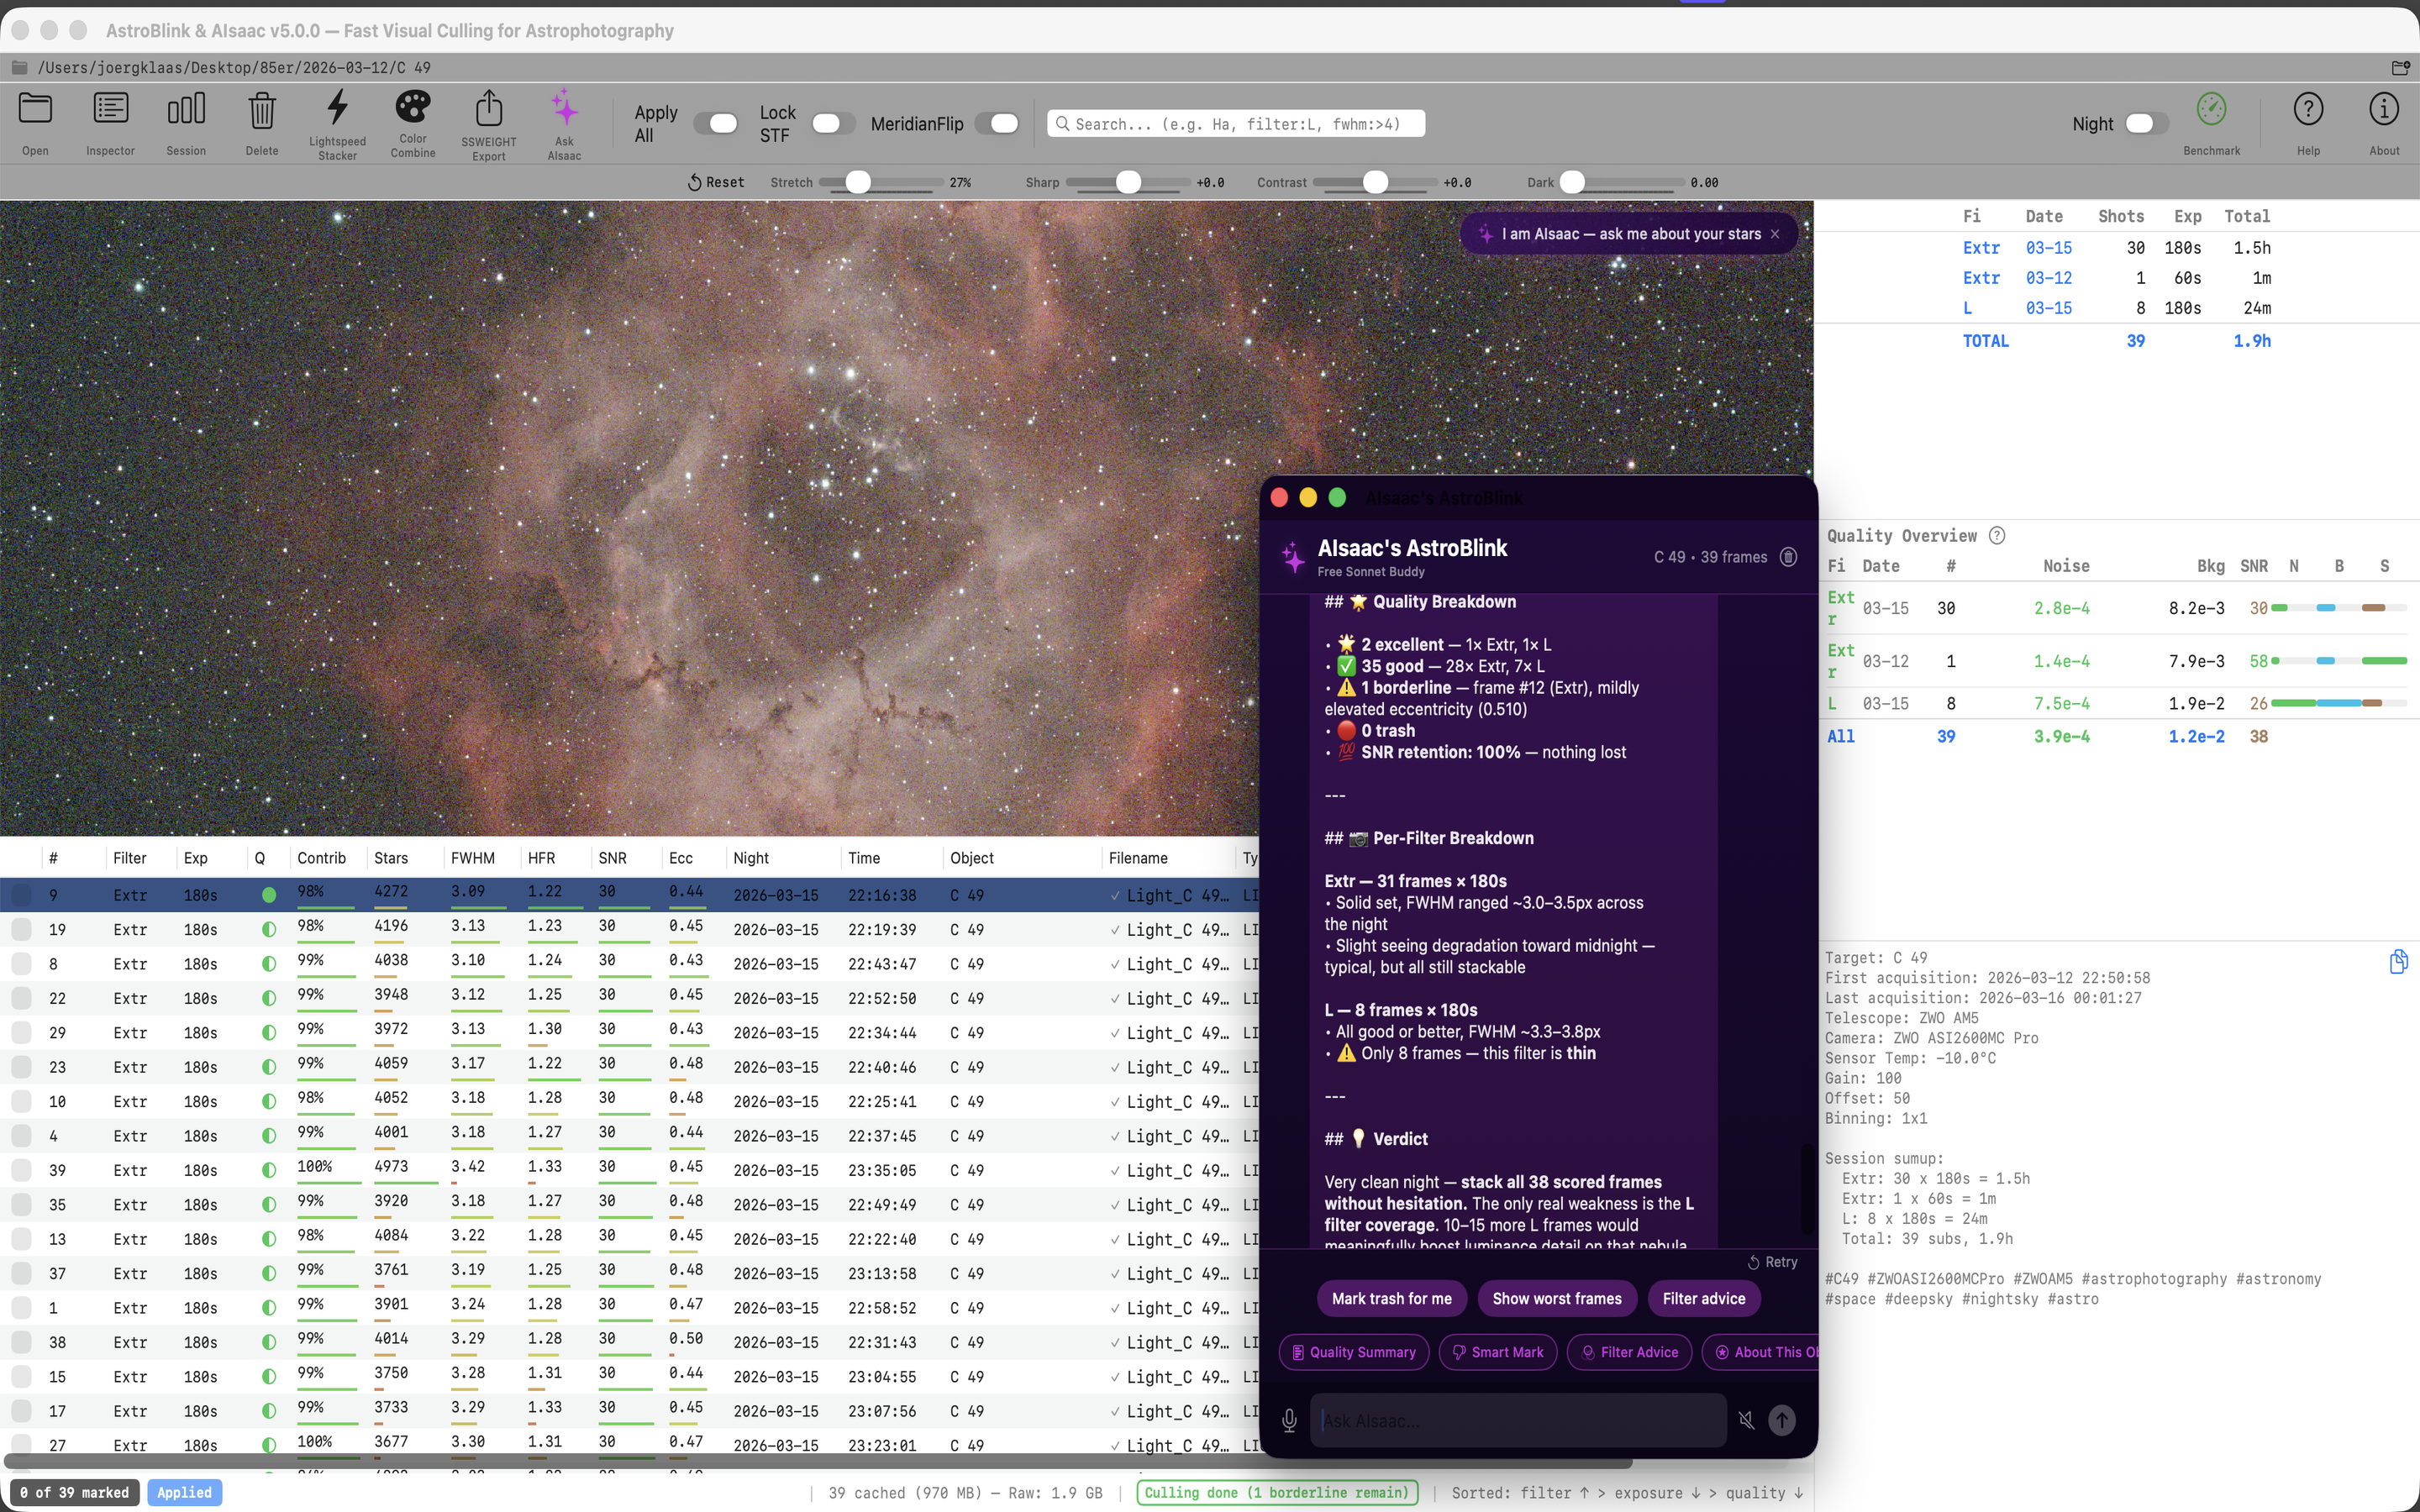Activate the microphone in Alsaac's chat
Screen dimensions: 2420x1512
point(1289,1420)
